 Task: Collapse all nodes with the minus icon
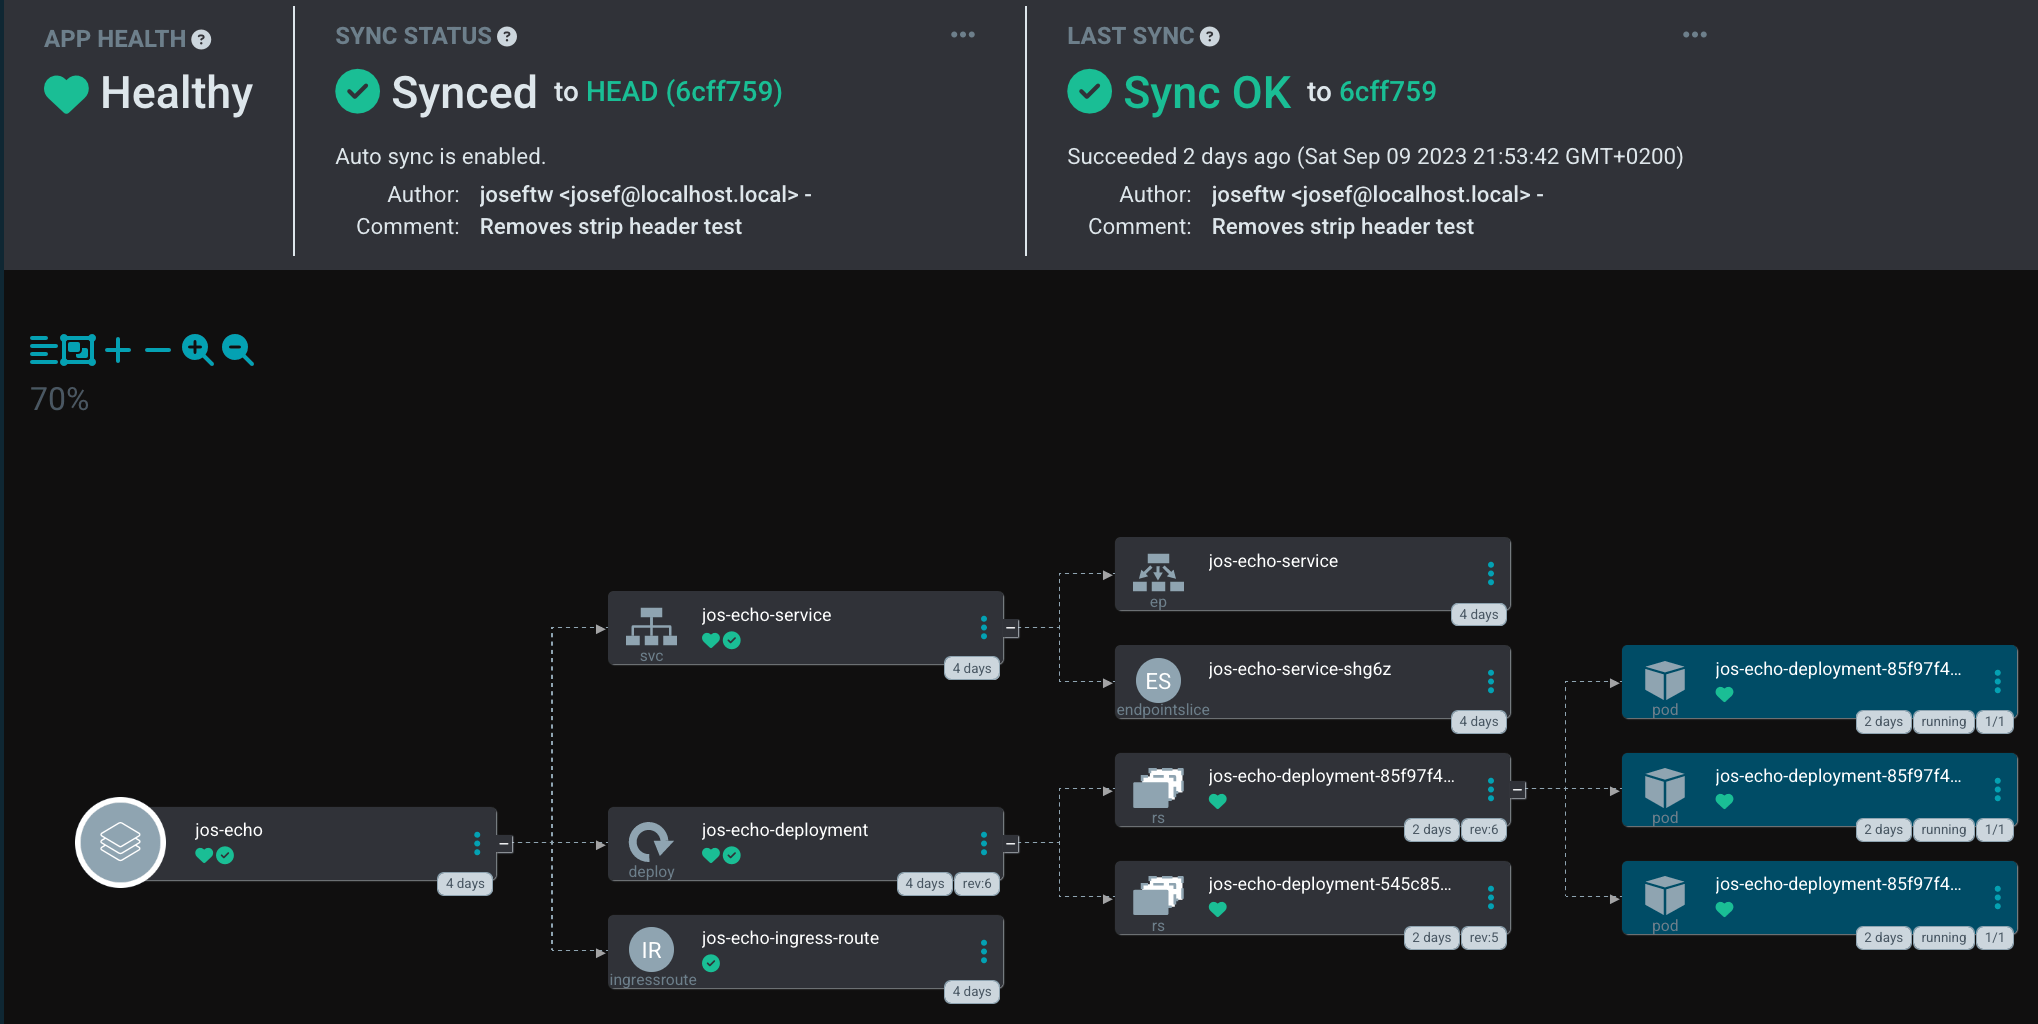158,349
